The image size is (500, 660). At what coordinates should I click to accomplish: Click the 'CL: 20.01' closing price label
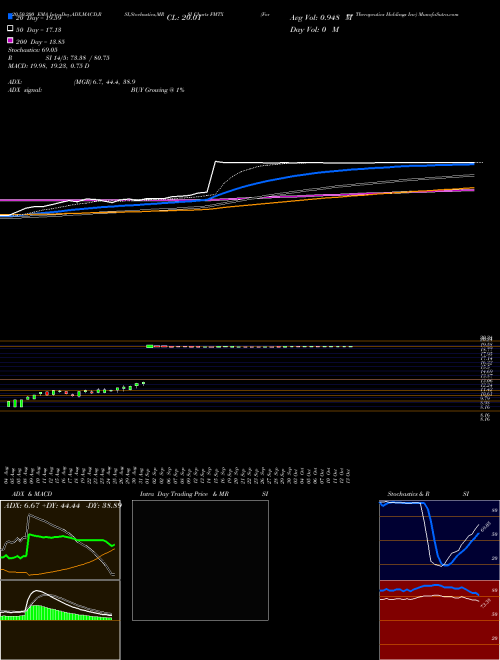184,18
